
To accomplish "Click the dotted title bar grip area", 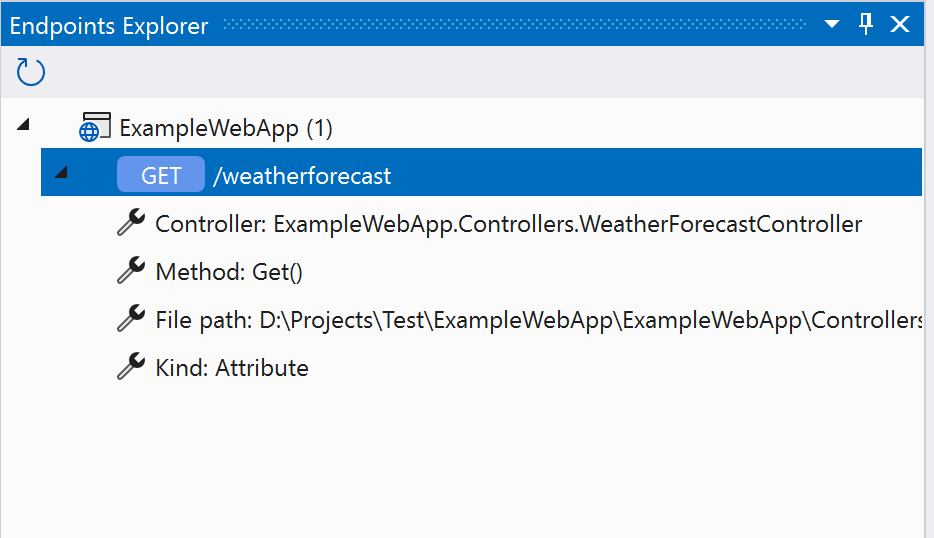I will click(515, 25).
